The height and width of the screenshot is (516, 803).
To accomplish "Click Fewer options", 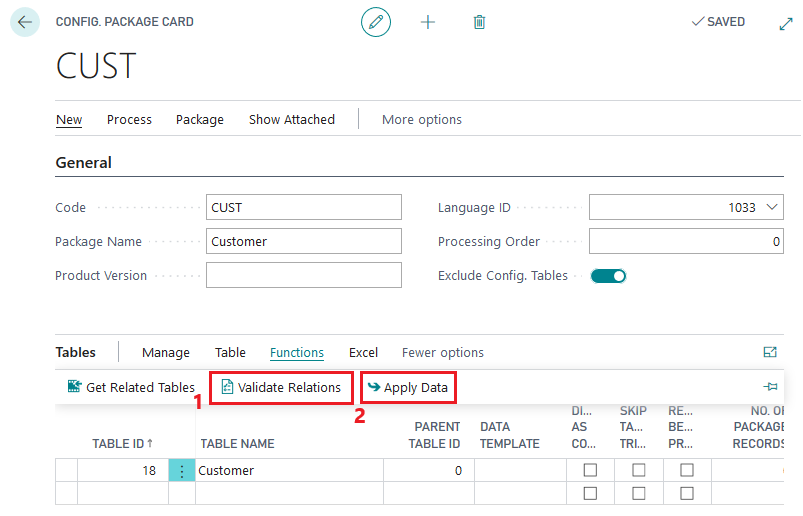I will tap(442, 352).
